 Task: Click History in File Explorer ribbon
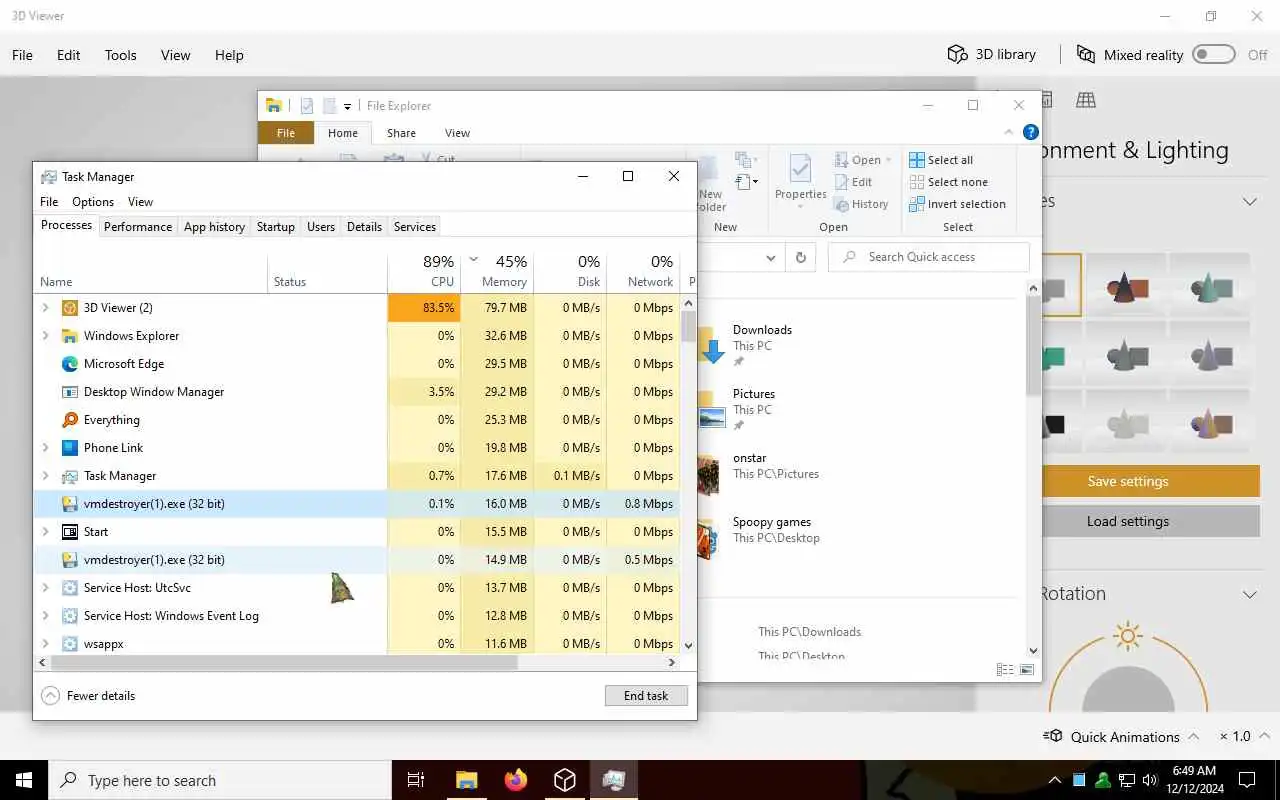(860, 204)
